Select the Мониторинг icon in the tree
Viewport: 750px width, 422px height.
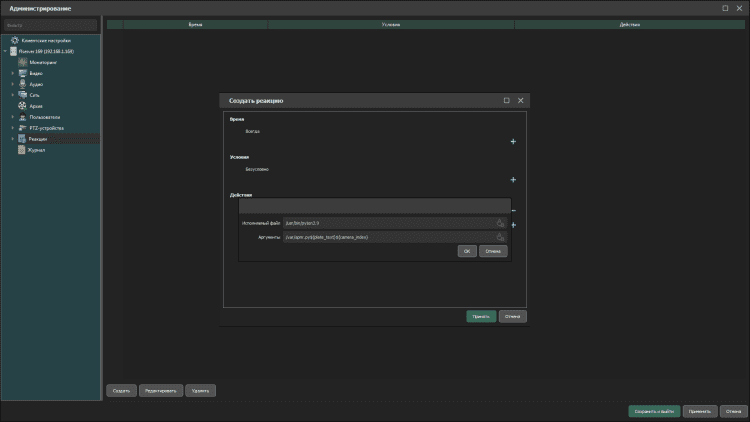coord(22,62)
